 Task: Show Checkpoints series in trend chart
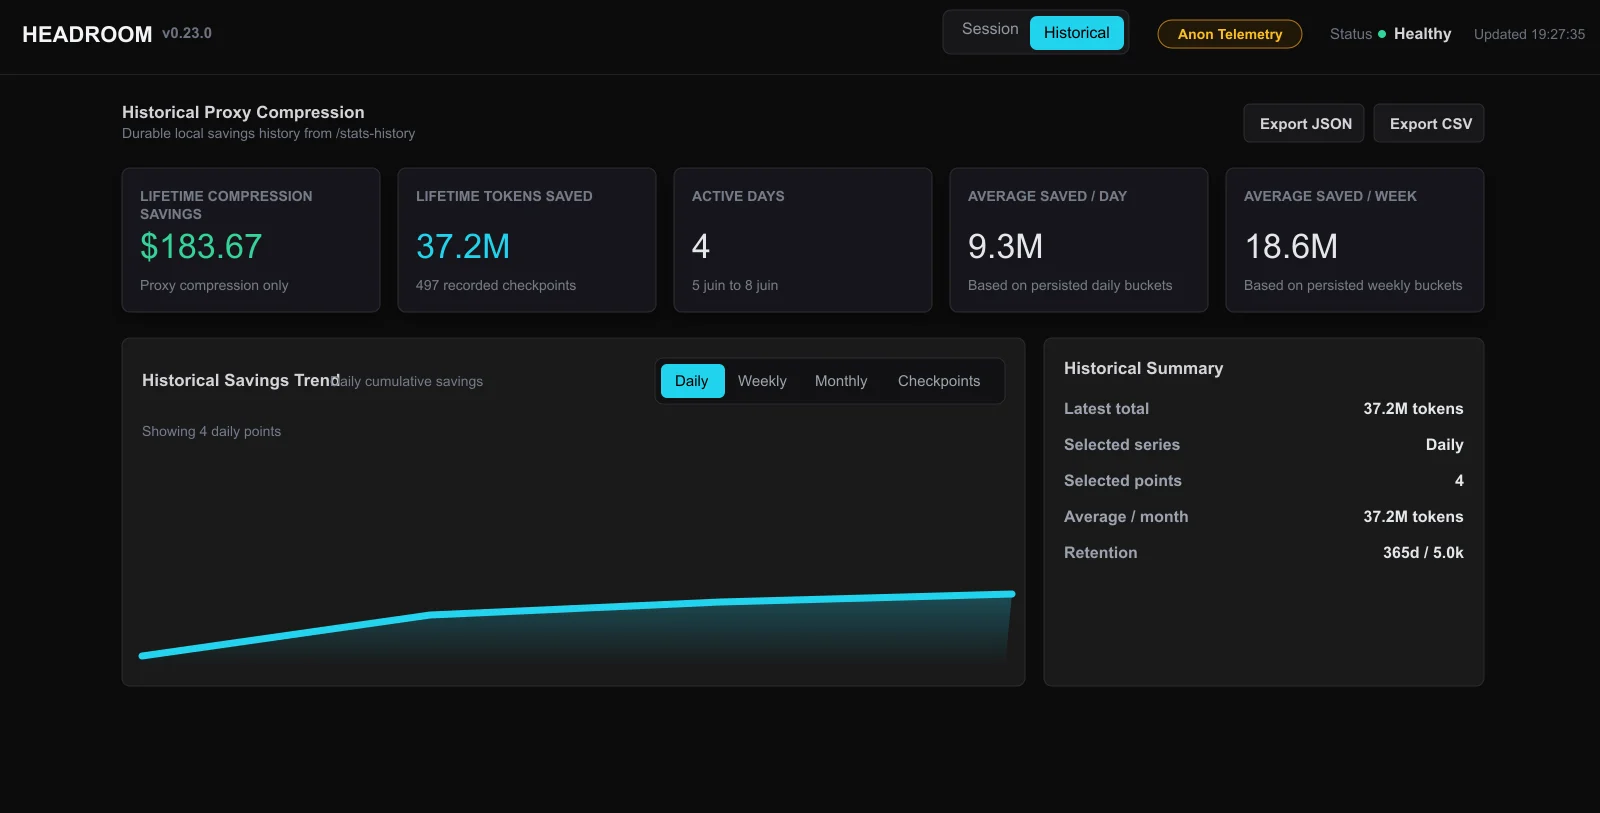tap(939, 381)
